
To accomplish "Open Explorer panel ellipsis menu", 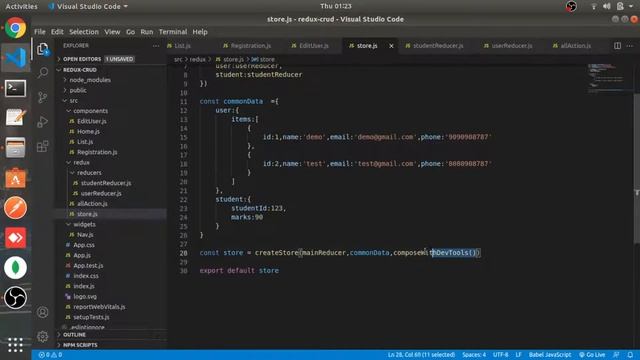I will (x=156, y=46).
